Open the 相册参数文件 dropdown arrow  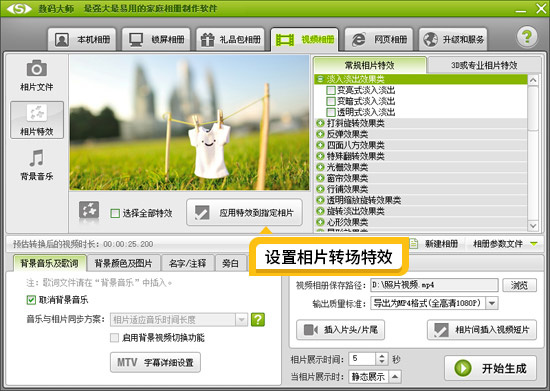(x=534, y=243)
